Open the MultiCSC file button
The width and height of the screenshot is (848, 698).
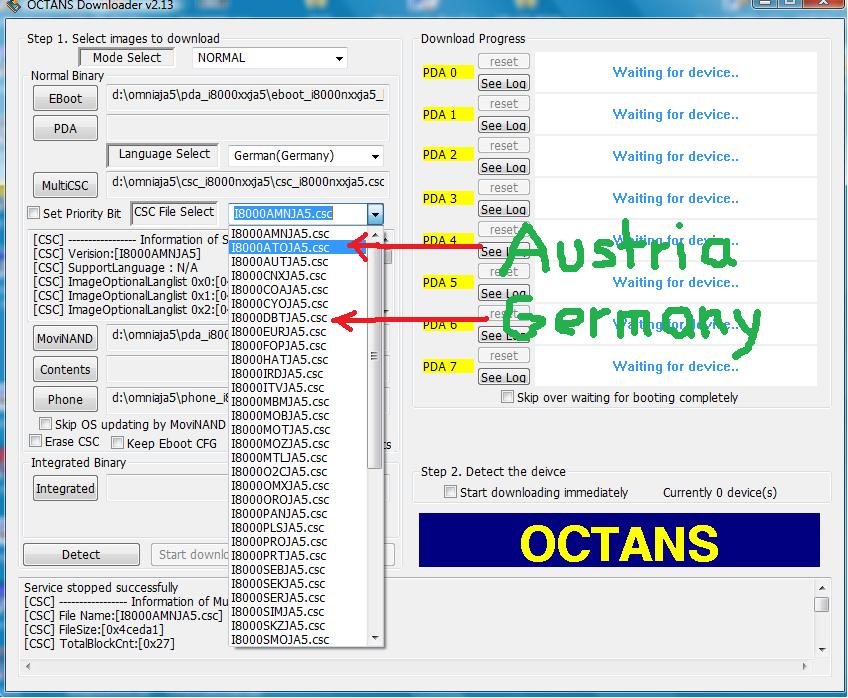[x=65, y=185]
